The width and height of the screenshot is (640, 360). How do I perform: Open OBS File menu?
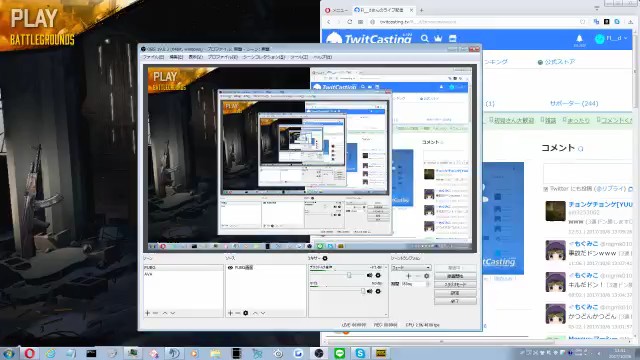pos(153,57)
